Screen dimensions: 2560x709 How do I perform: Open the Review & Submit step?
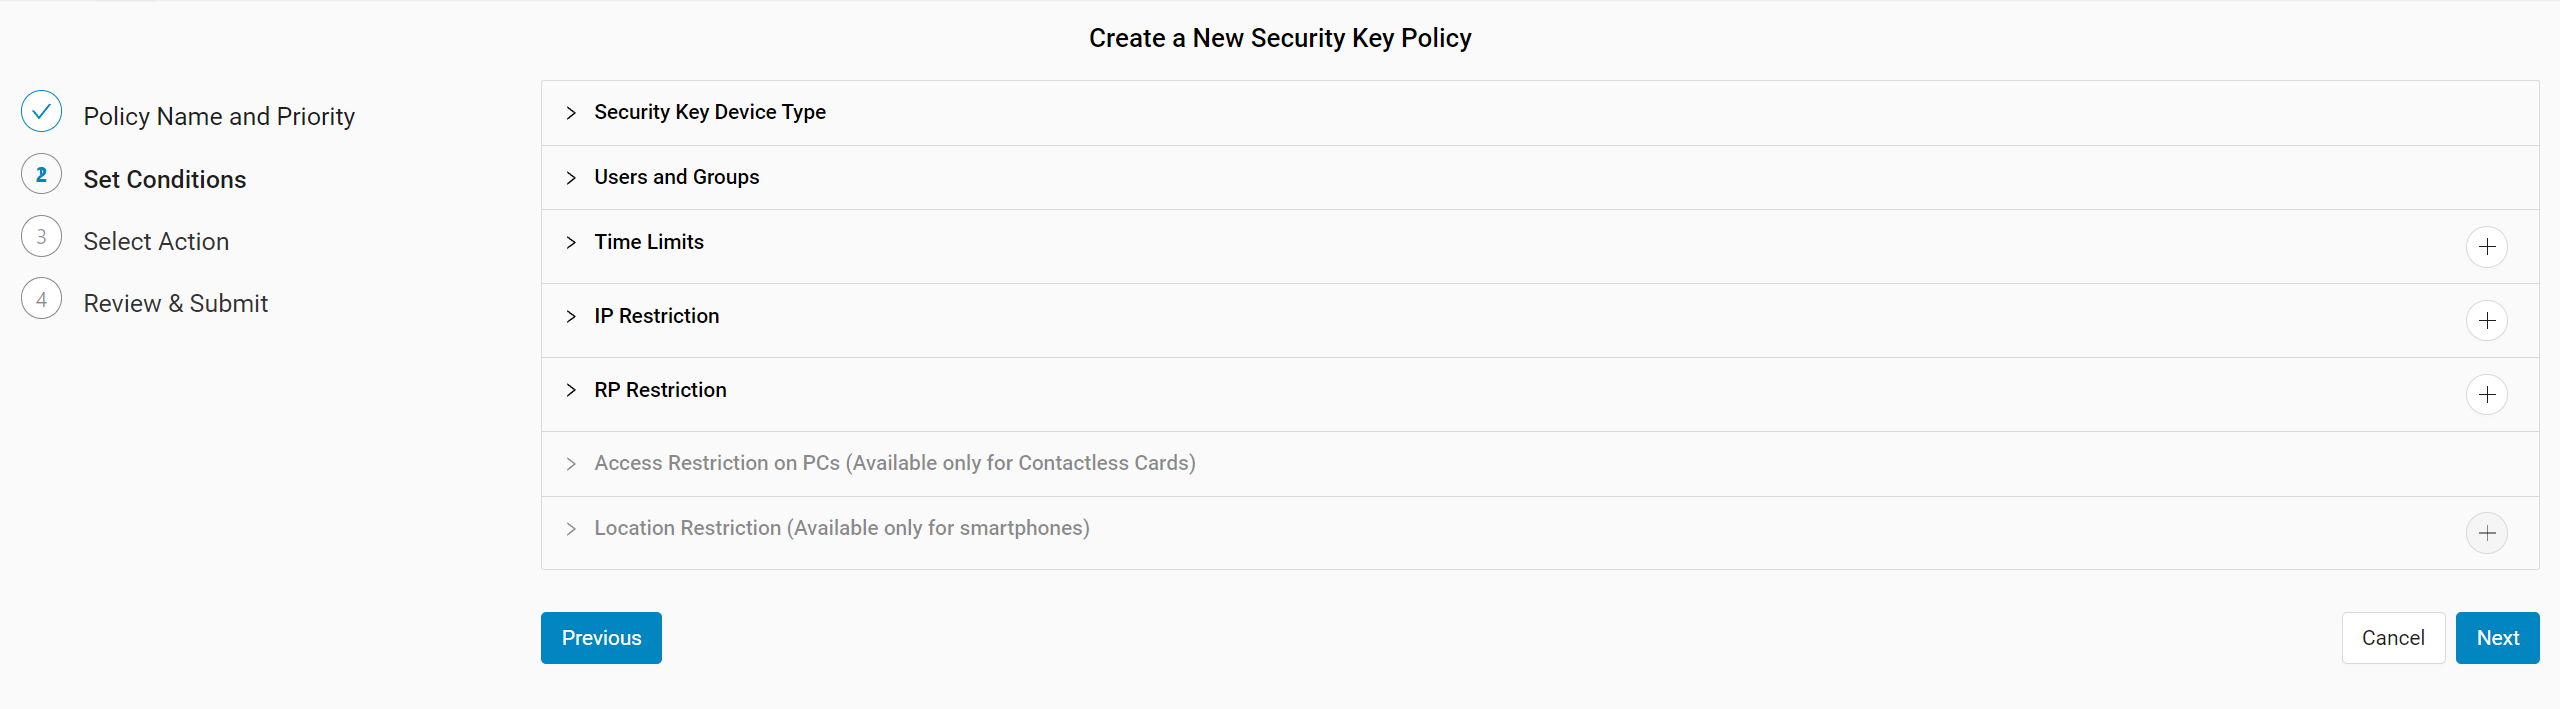[x=176, y=303]
